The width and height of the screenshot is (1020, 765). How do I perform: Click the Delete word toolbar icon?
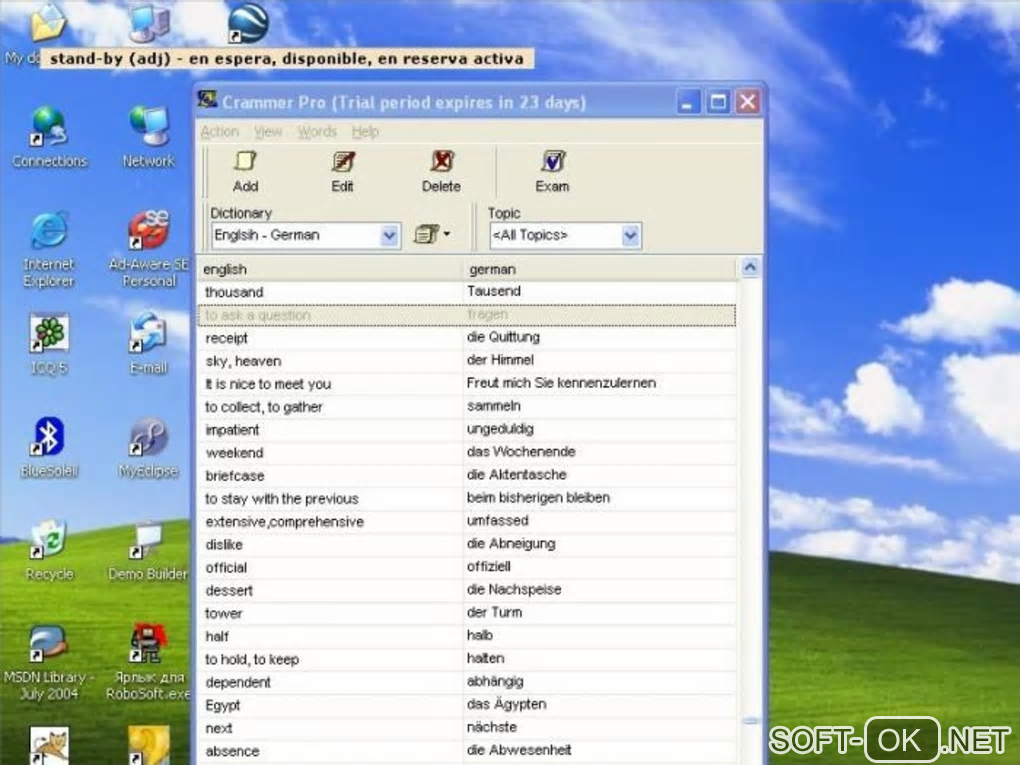441,171
